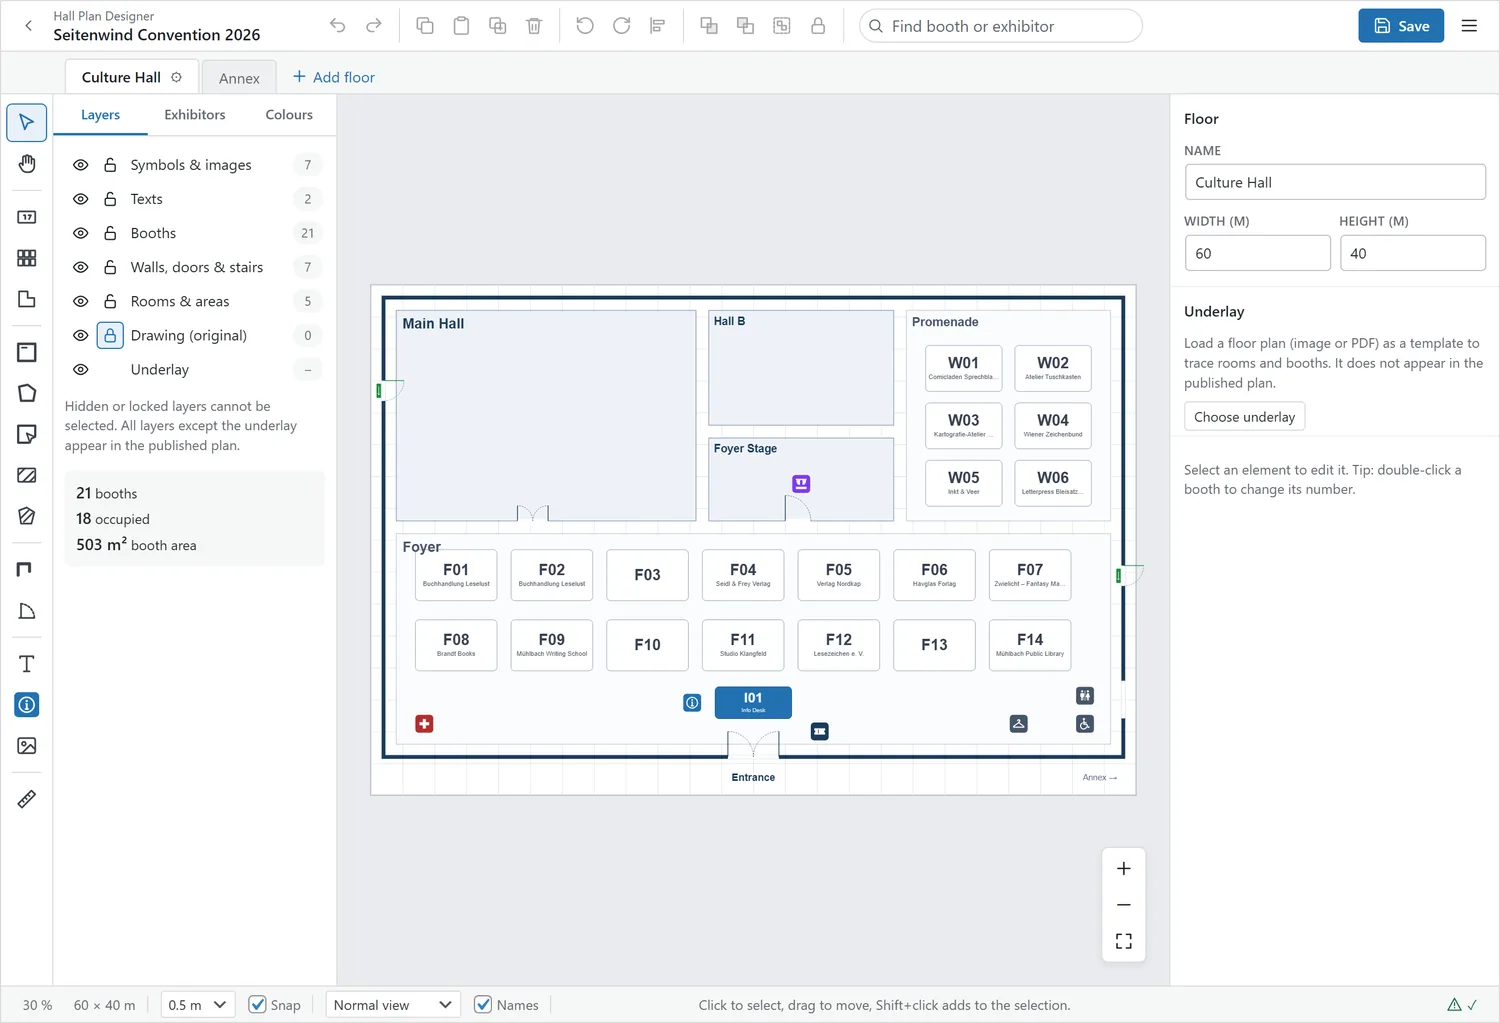This screenshot has width=1500, height=1023.
Task: Switch to the Annex floor tab
Action: (239, 78)
